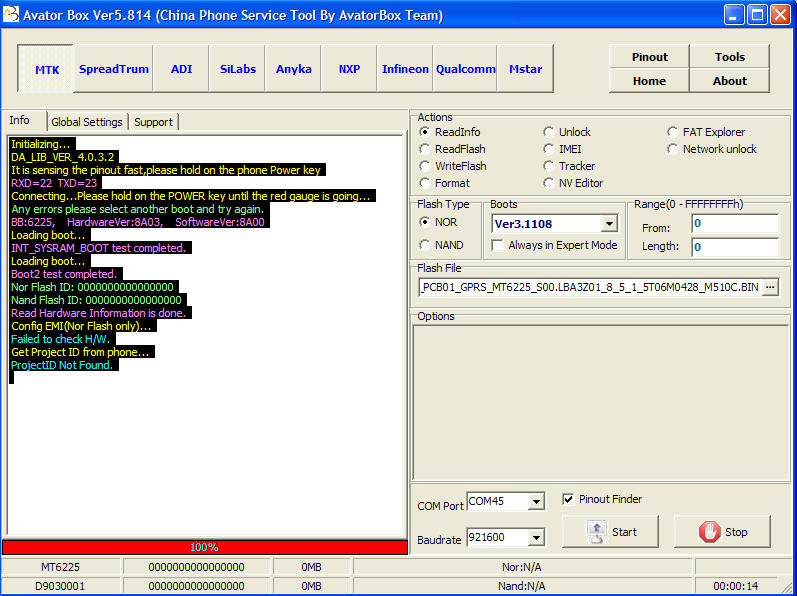This screenshot has width=797, height=596.
Task: Close the Avator Box window
Action: pyautogui.click(x=780, y=15)
